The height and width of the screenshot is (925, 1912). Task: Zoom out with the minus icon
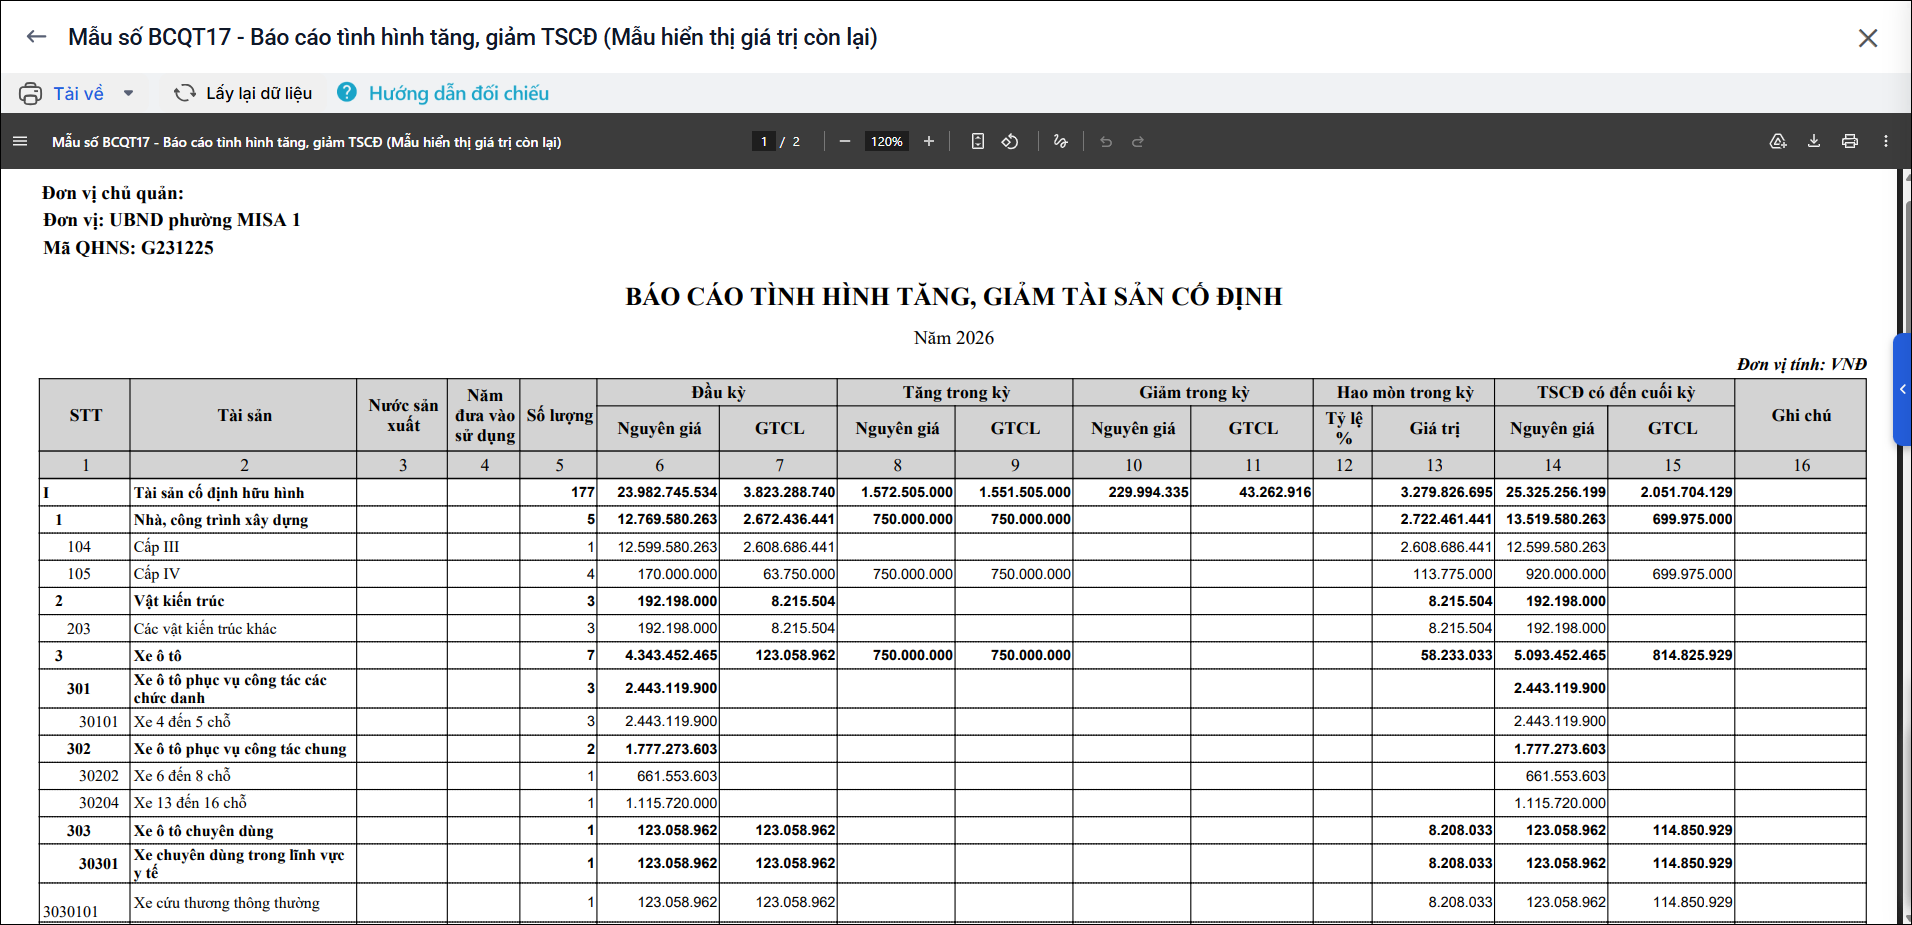pyautogui.click(x=845, y=141)
